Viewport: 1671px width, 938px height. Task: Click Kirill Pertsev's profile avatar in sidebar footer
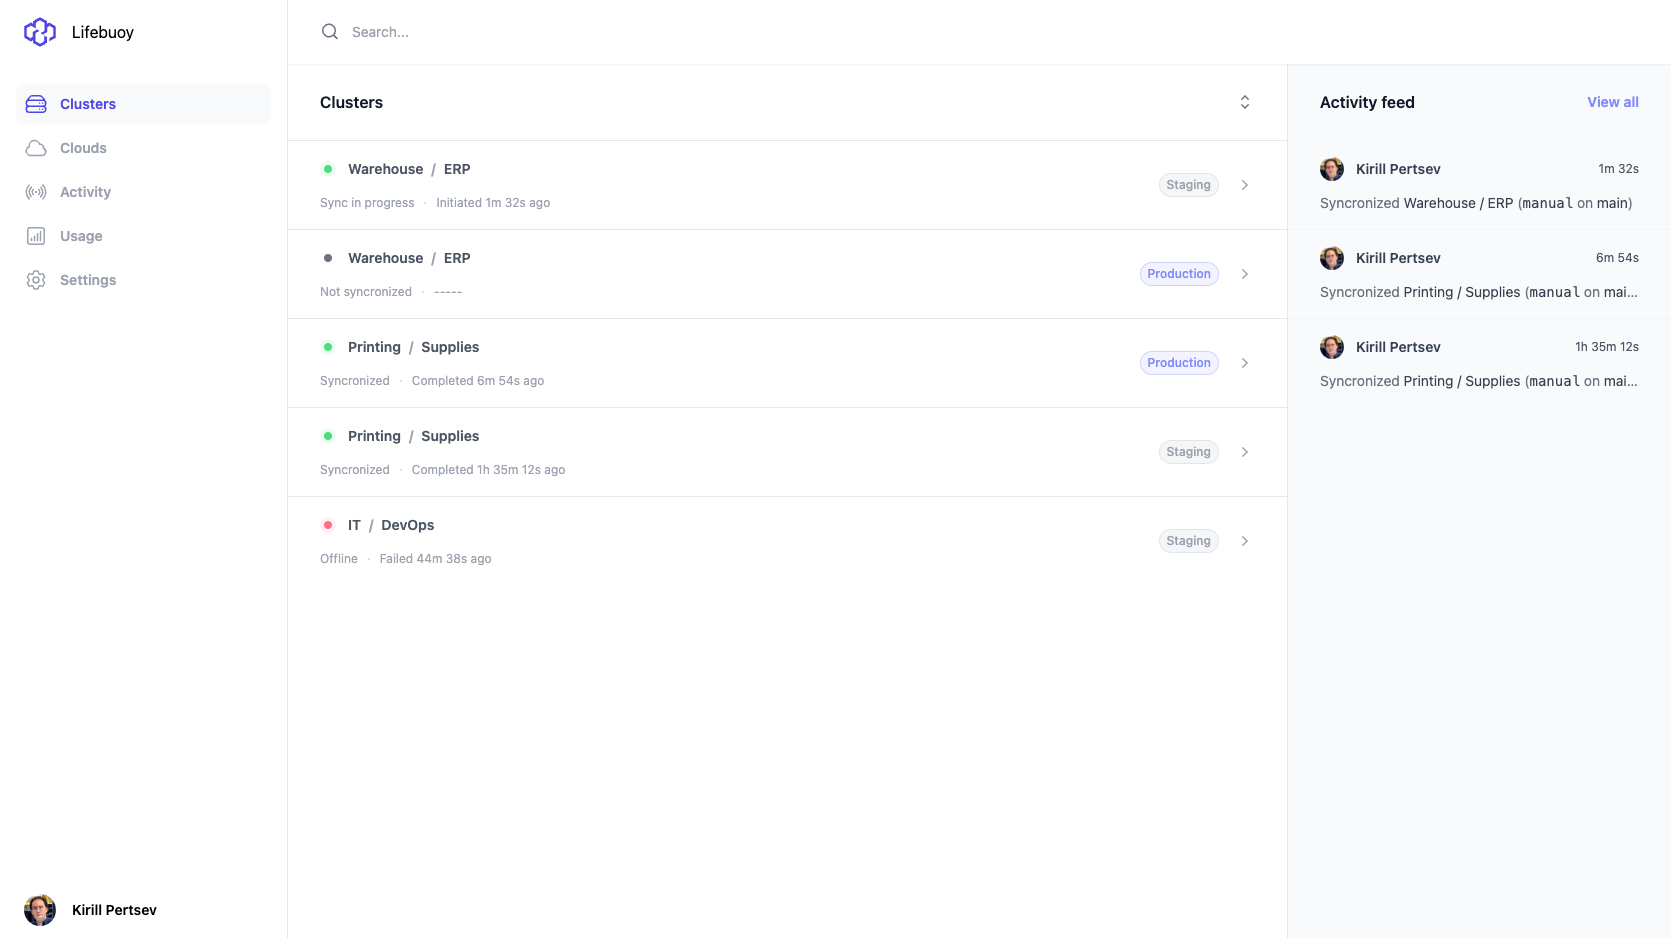click(x=40, y=910)
